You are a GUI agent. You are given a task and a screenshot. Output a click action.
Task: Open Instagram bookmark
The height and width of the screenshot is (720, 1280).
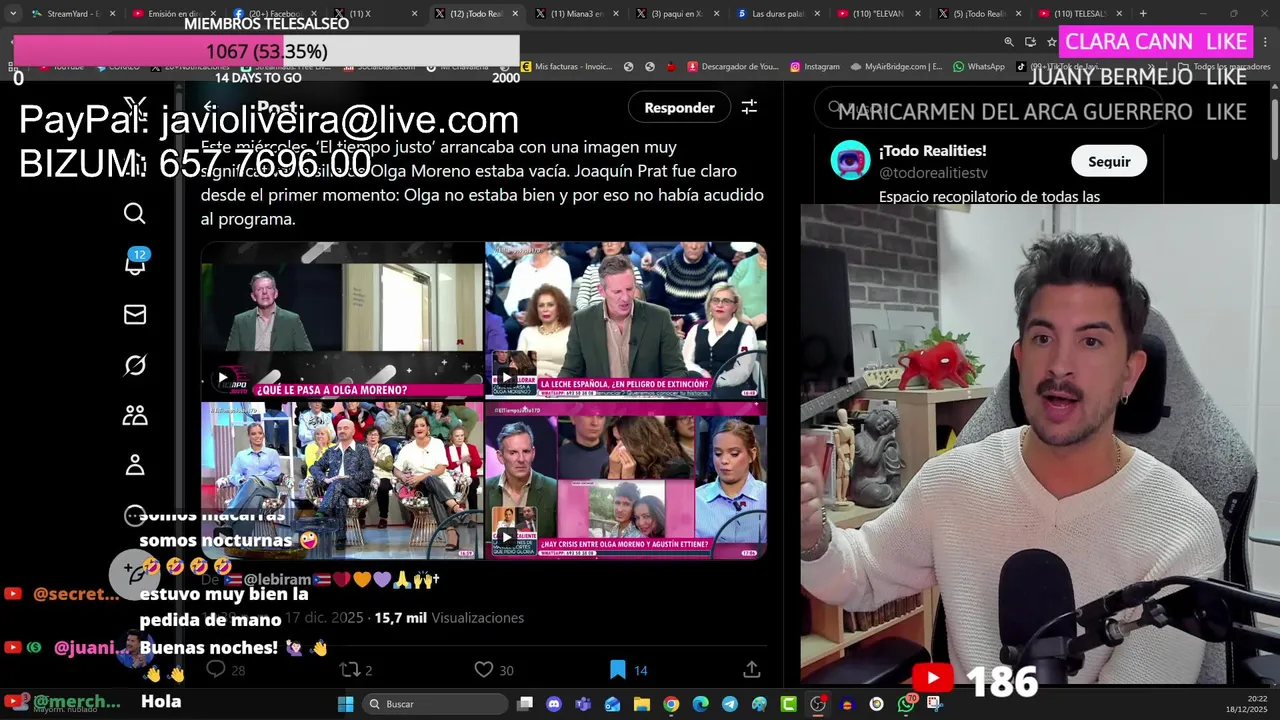click(814, 67)
